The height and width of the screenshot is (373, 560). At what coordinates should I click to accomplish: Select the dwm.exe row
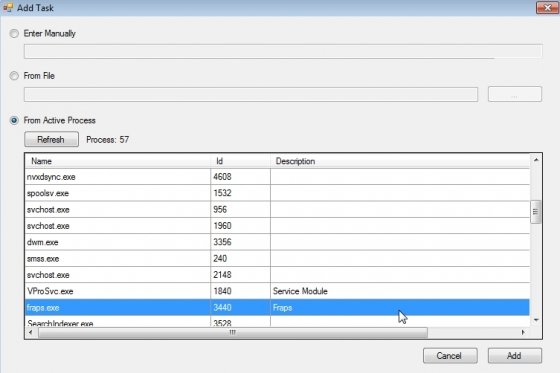[277, 242]
